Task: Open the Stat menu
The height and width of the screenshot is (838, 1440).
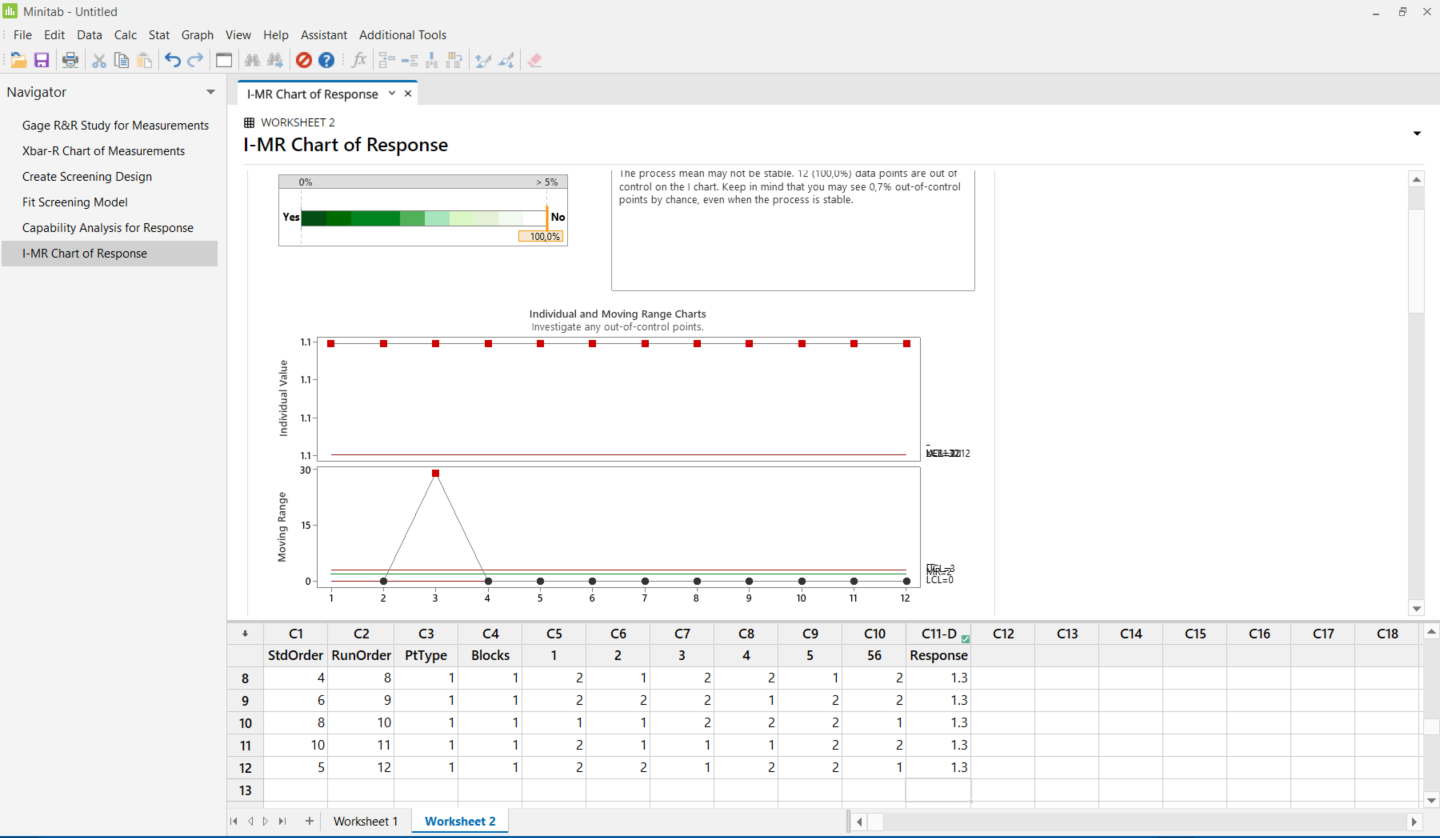Action: coord(158,34)
